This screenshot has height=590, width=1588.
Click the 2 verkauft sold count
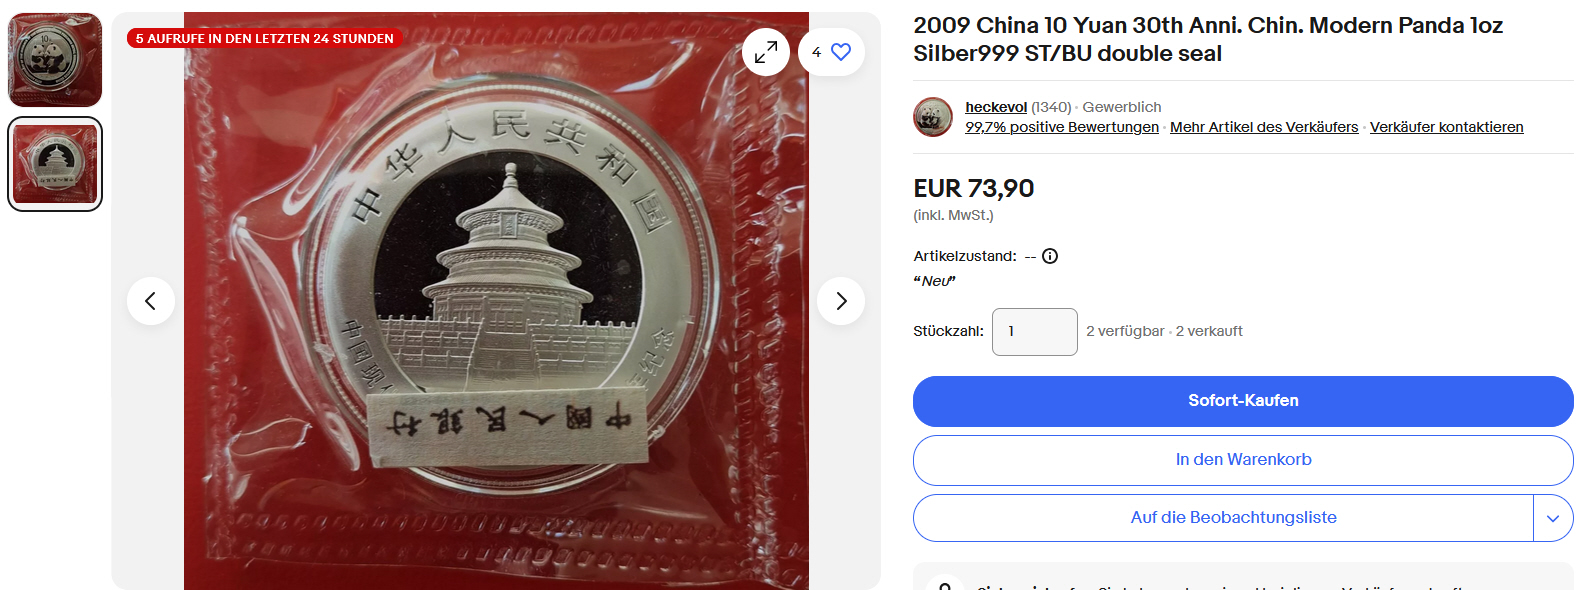tap(1209, 331)
